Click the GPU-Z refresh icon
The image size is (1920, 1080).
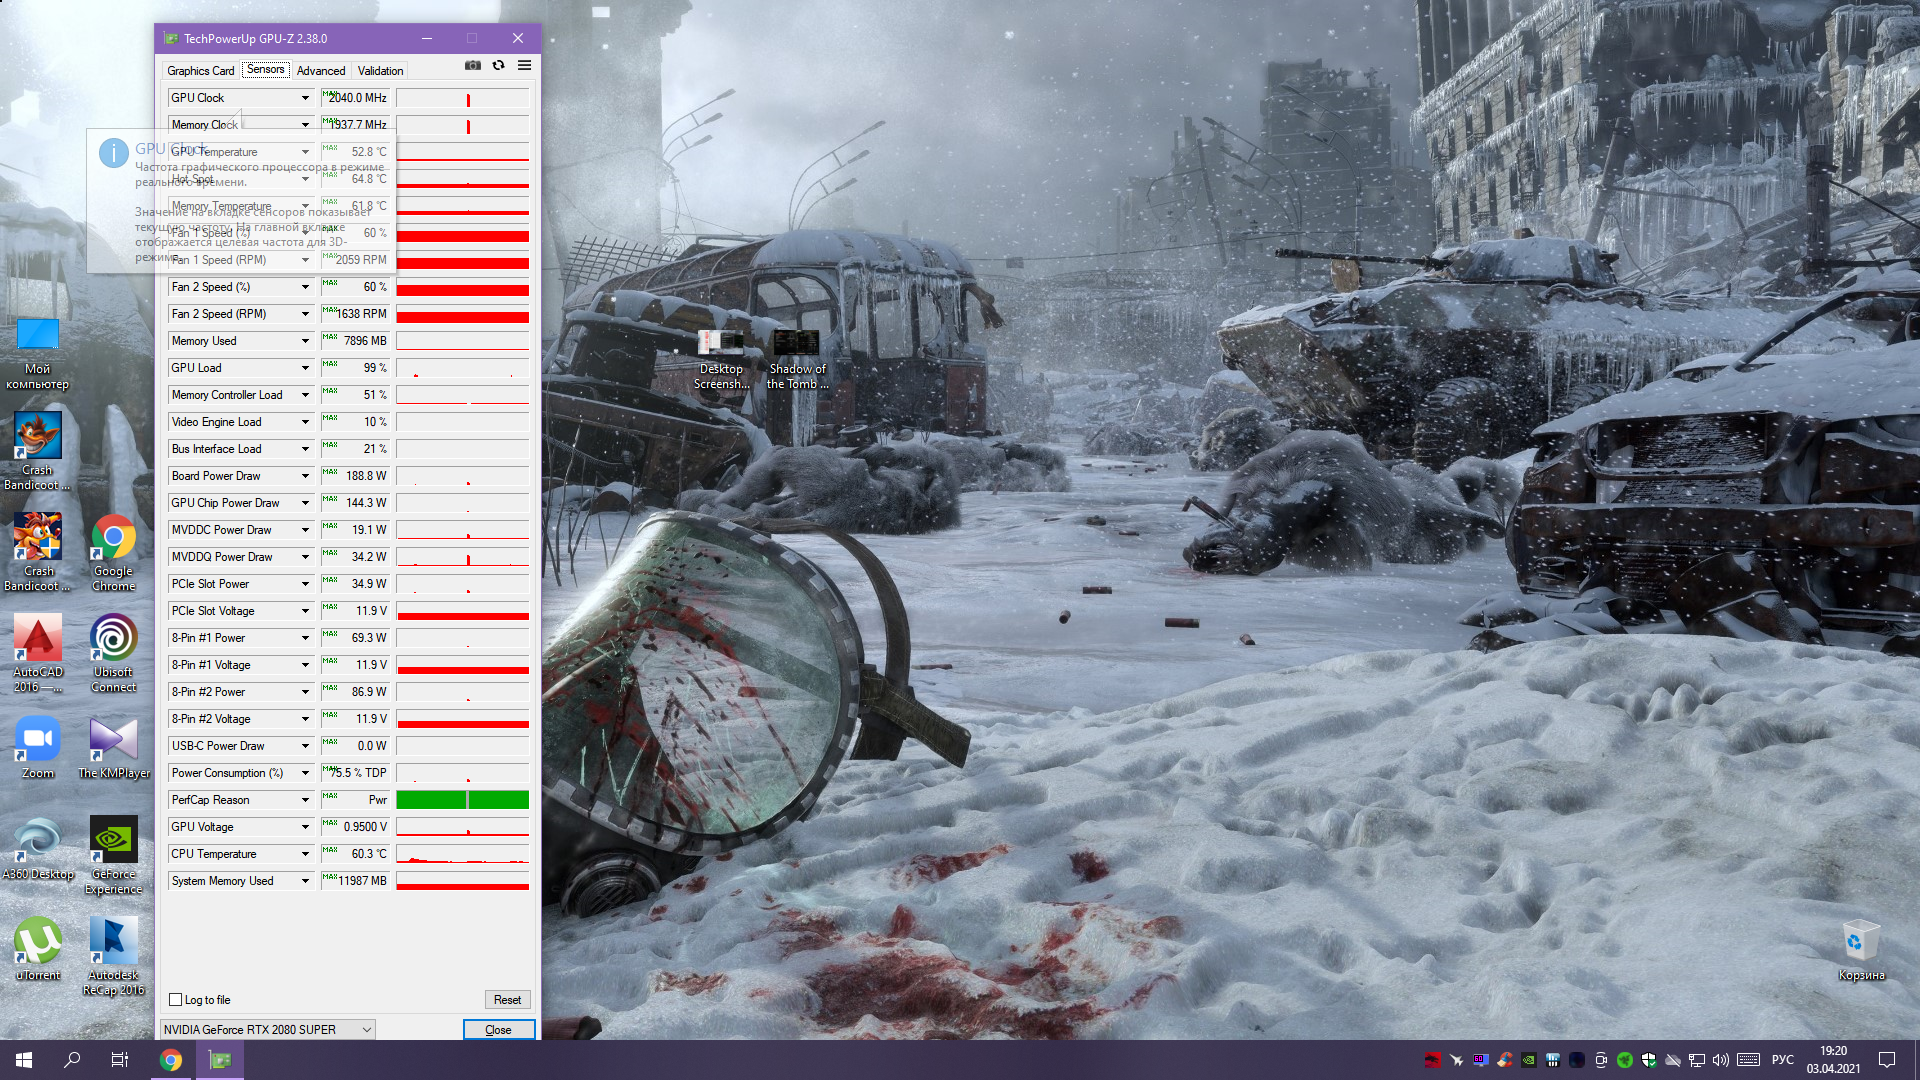point(498,66)
